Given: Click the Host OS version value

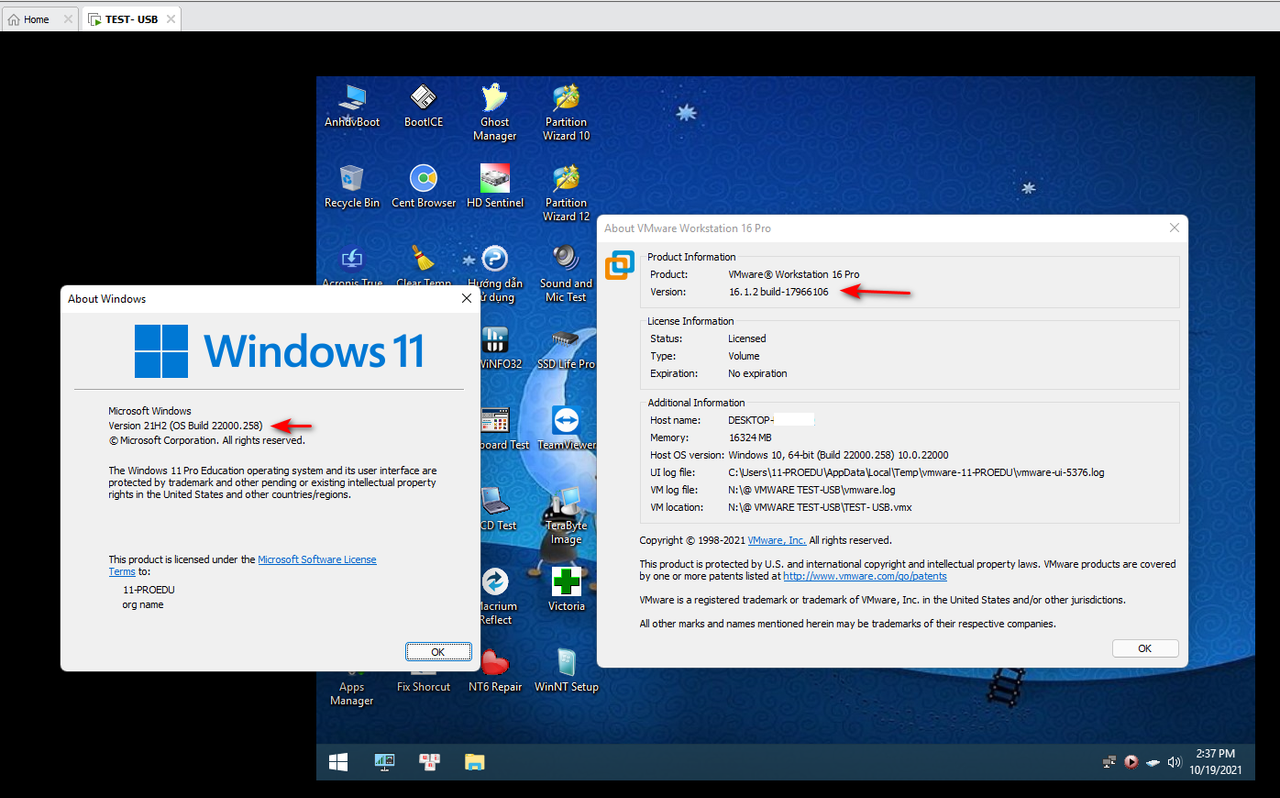Looking at the screenshot, I should coord(838,455).
